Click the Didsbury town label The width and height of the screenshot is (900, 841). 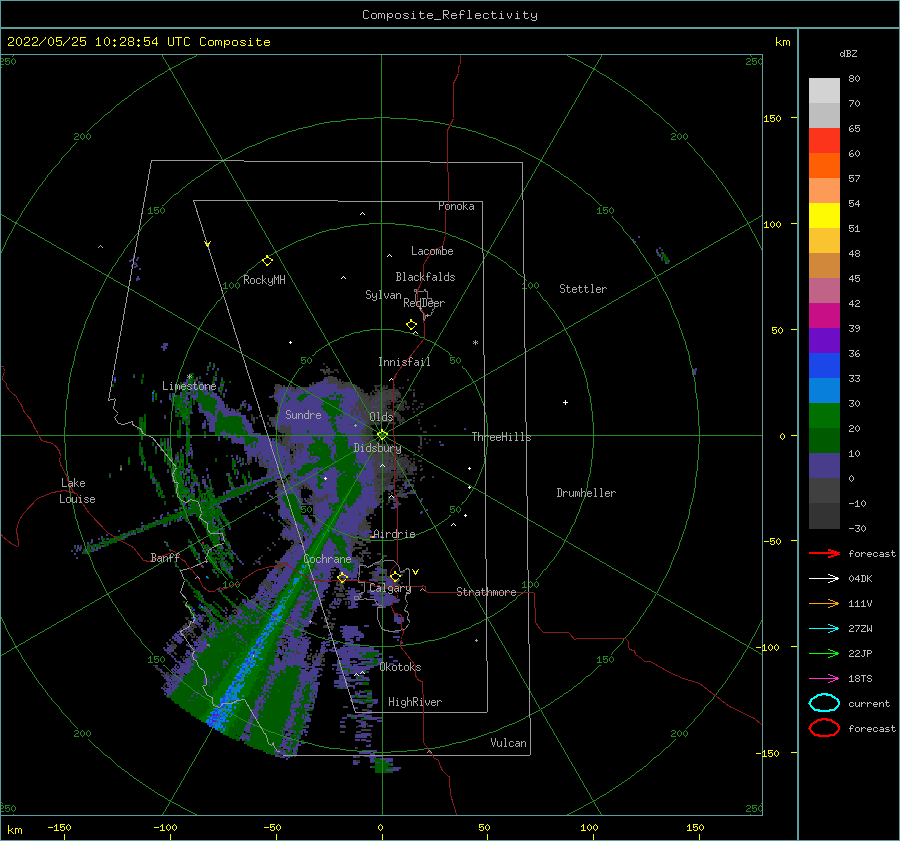(x=378, y=448)
